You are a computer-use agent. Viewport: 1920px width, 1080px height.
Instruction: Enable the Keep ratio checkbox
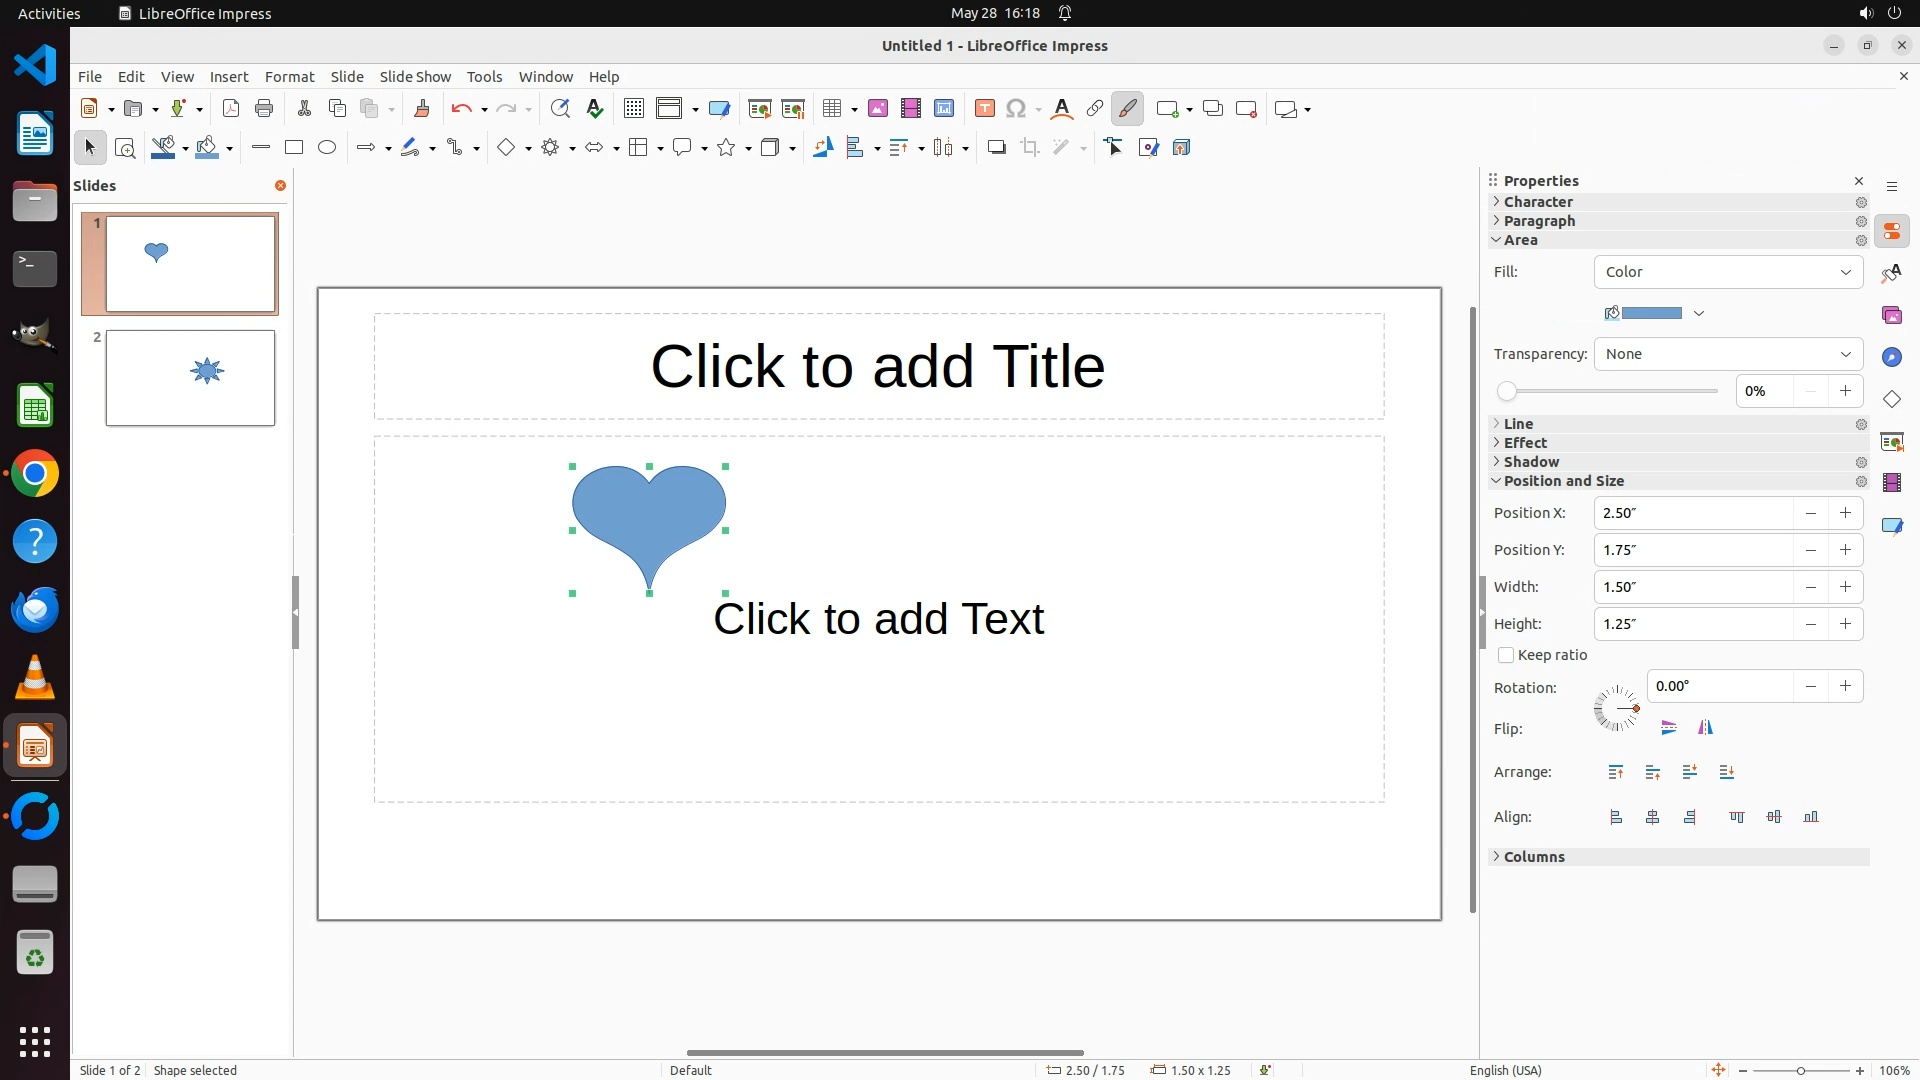tap(1506, 655)
